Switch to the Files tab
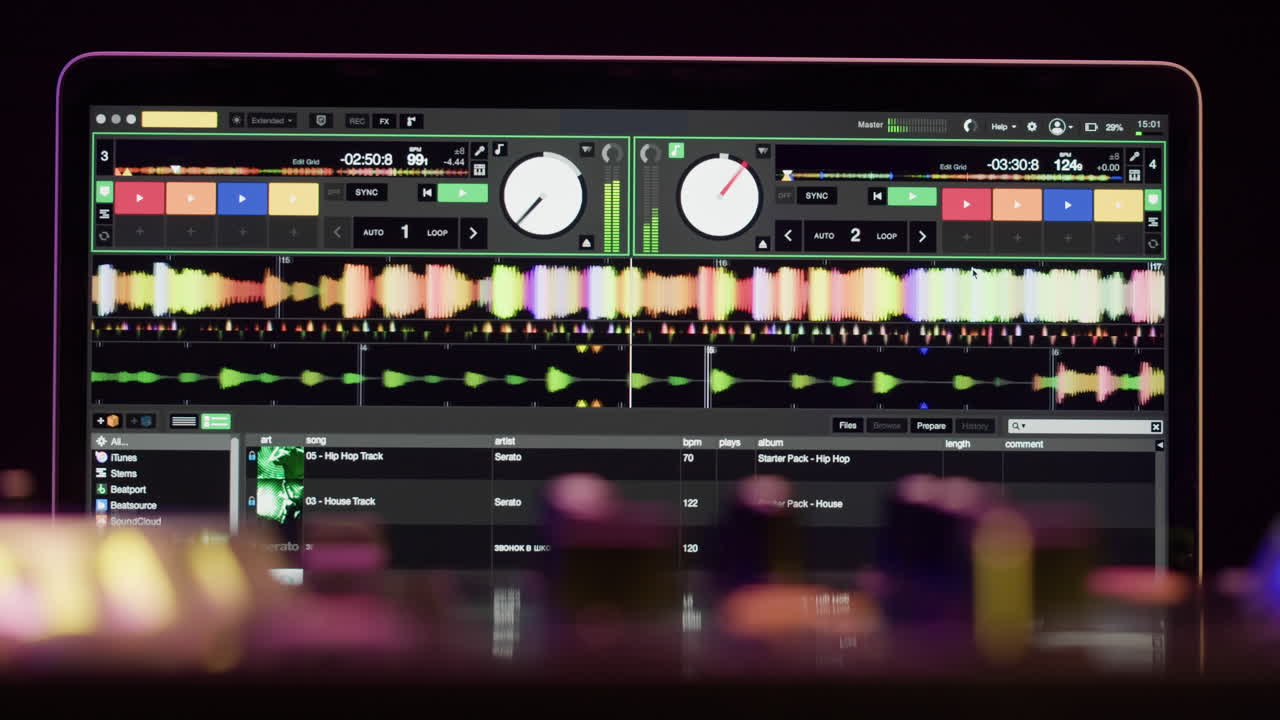Screen dimensions: 1280x720 (847, 425)
